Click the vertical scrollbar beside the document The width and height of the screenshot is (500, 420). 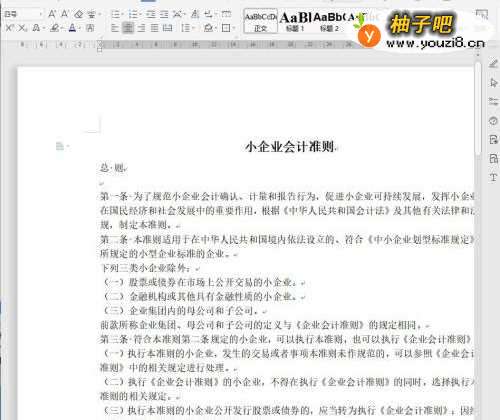pyautogui.click(x=478, y=108)
